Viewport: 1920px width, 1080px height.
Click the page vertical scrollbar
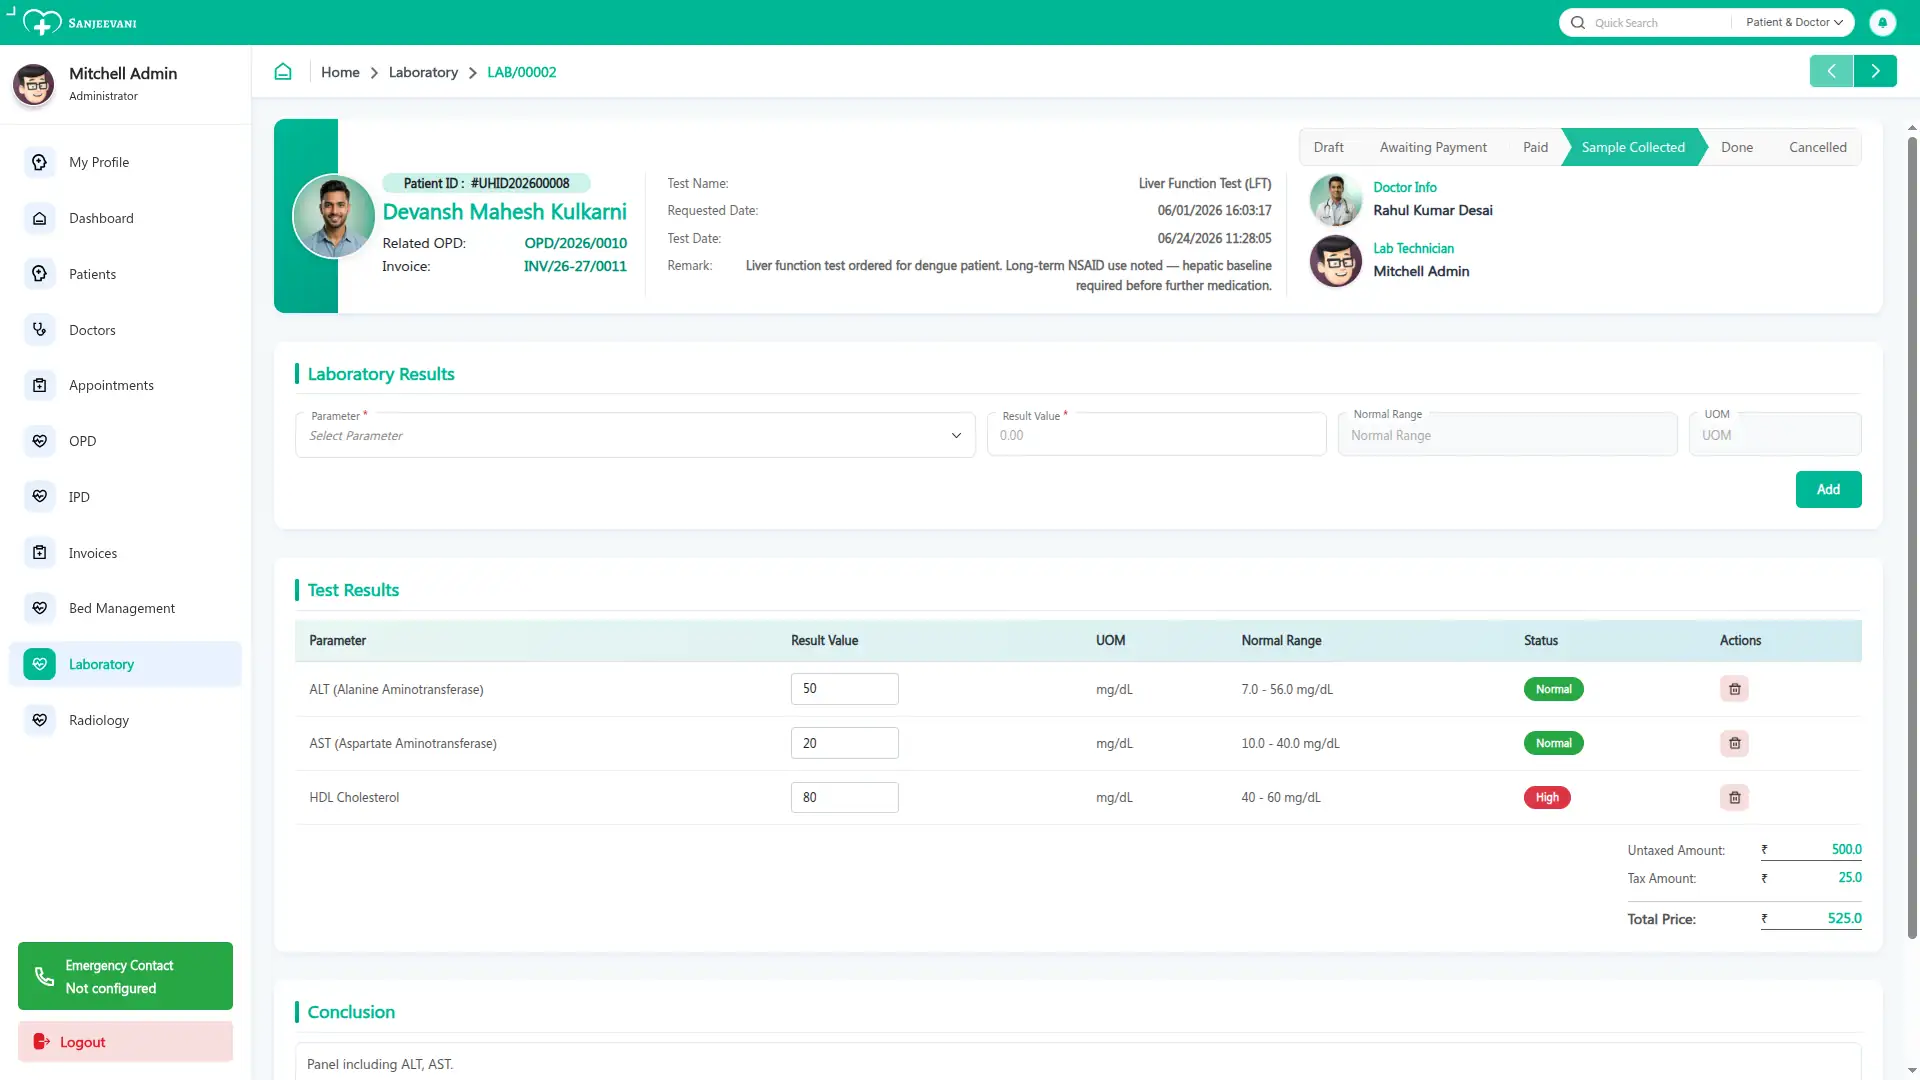point(1912,536)
